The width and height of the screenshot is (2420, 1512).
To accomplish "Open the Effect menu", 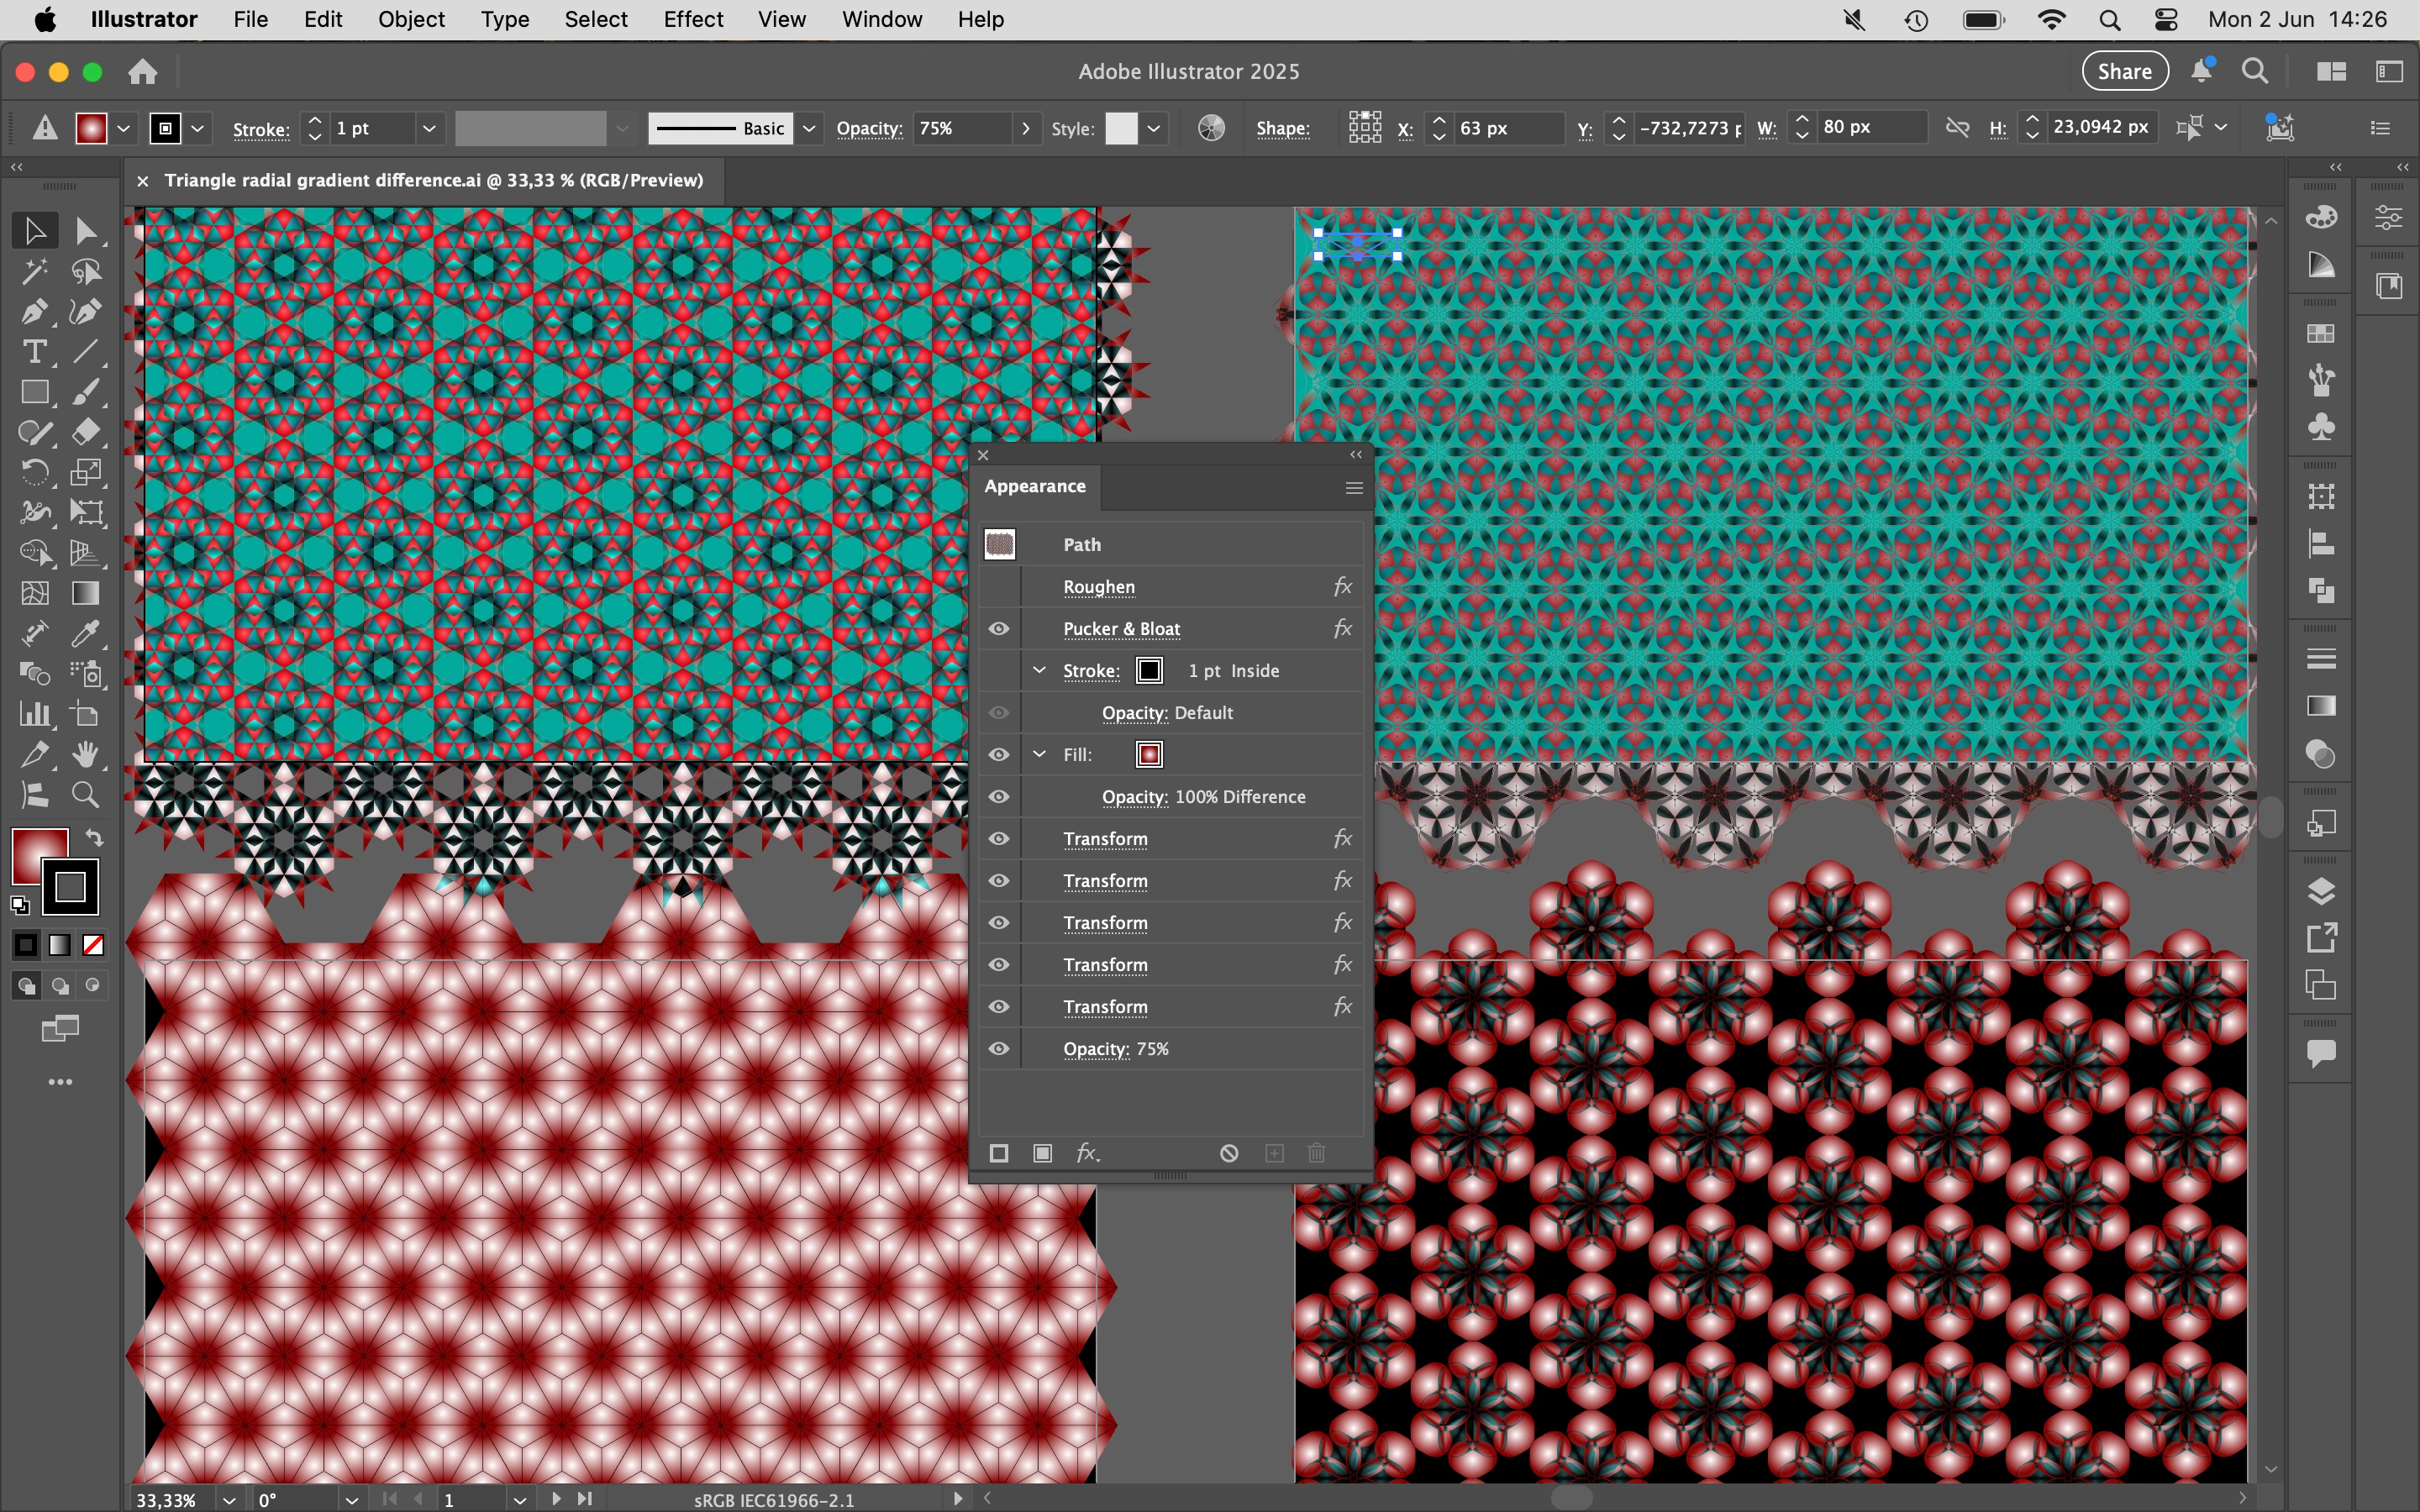I will [692, 19].
